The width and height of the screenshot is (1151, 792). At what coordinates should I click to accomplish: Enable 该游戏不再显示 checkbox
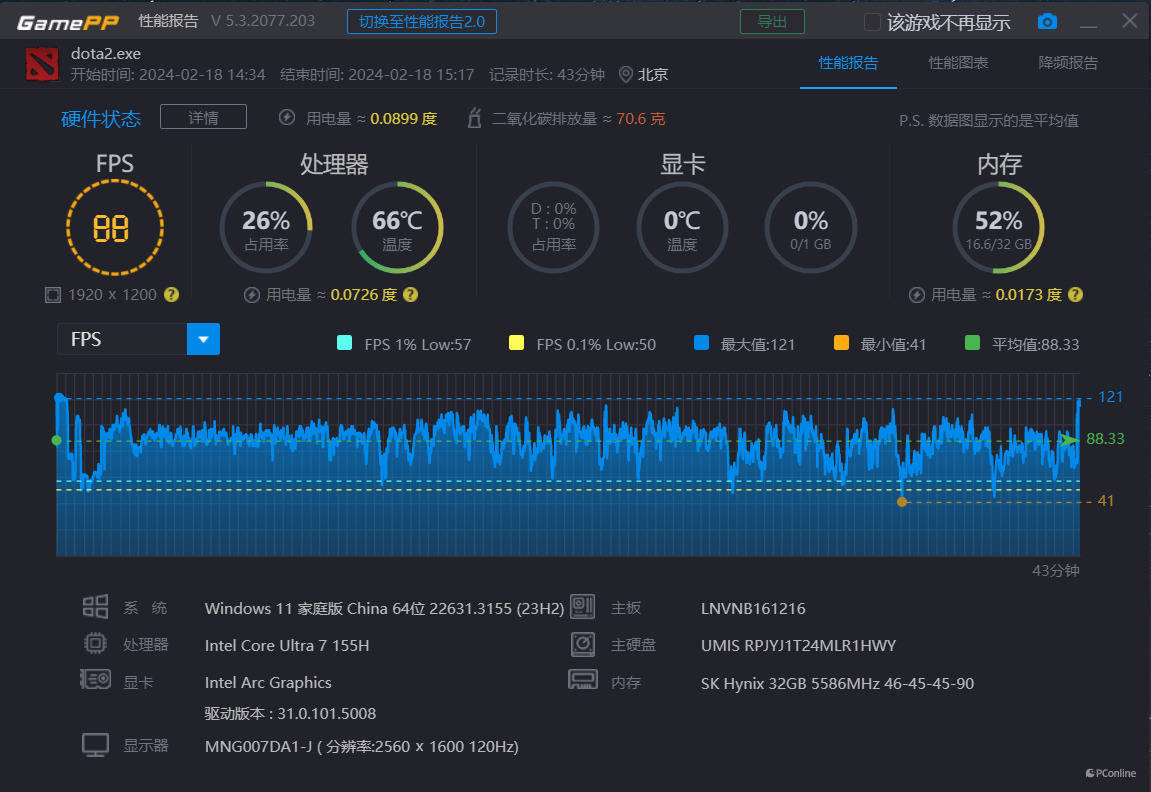click(872, 22)
